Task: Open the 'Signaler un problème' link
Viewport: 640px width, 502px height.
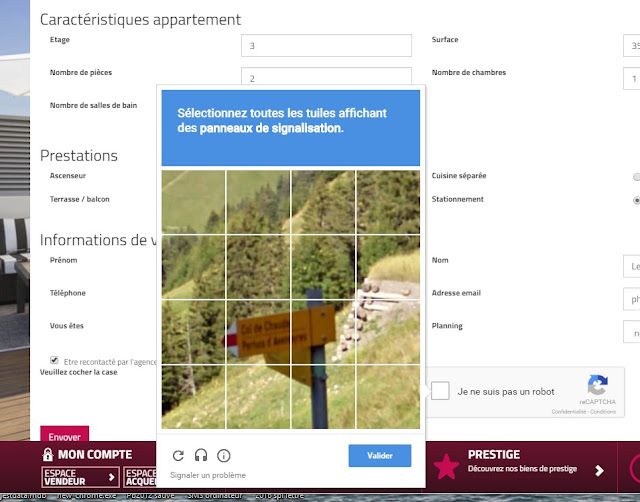Action: 208,475
